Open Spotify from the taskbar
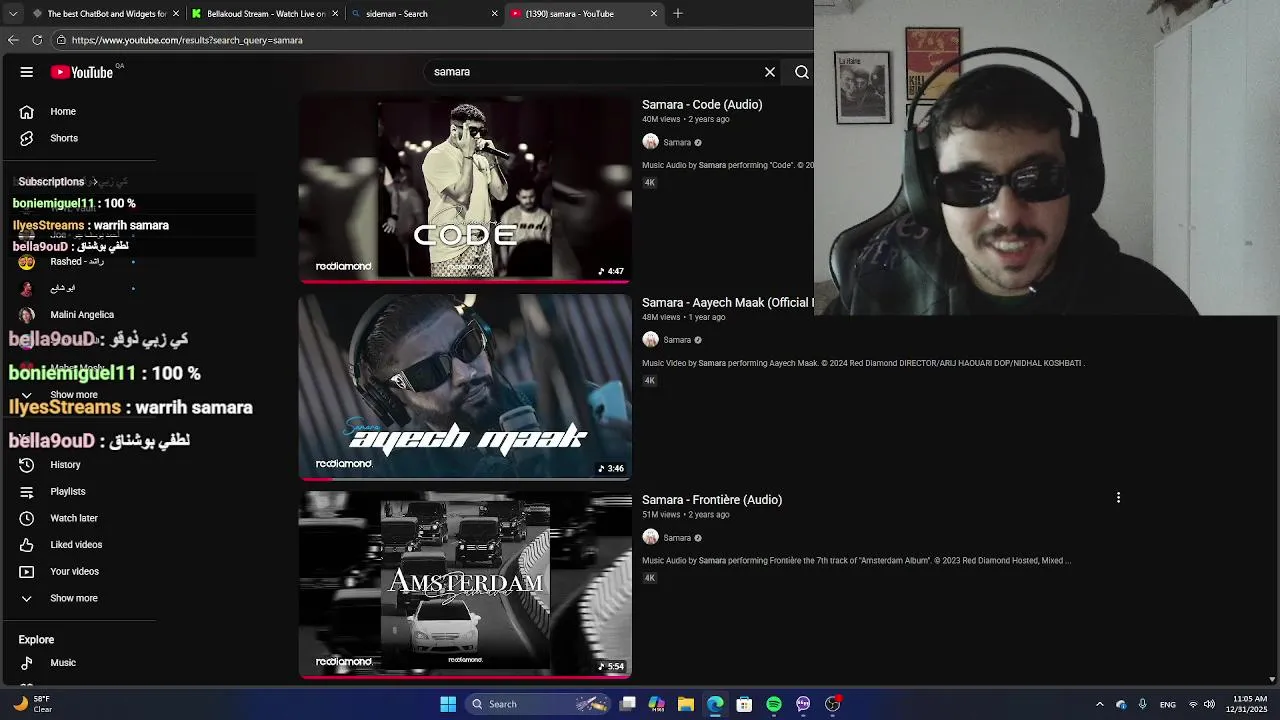 [774, 704]
